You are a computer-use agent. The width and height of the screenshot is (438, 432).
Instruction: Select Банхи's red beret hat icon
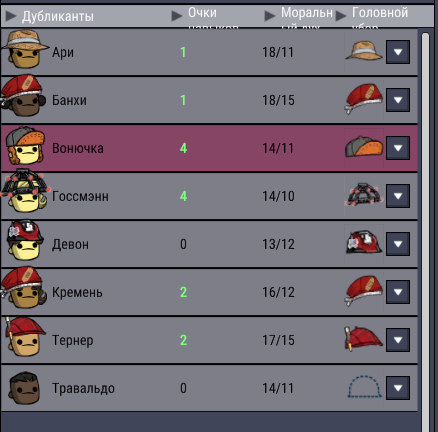pyautogui.click(x=364, y=99)
